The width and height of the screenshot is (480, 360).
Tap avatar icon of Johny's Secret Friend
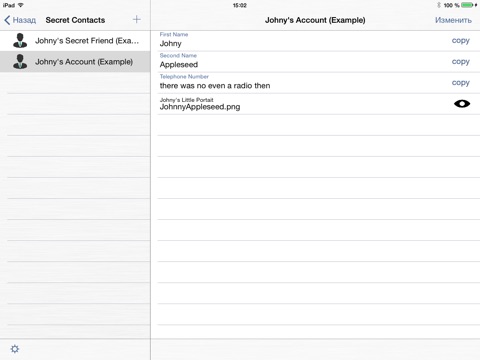point(20,41)
